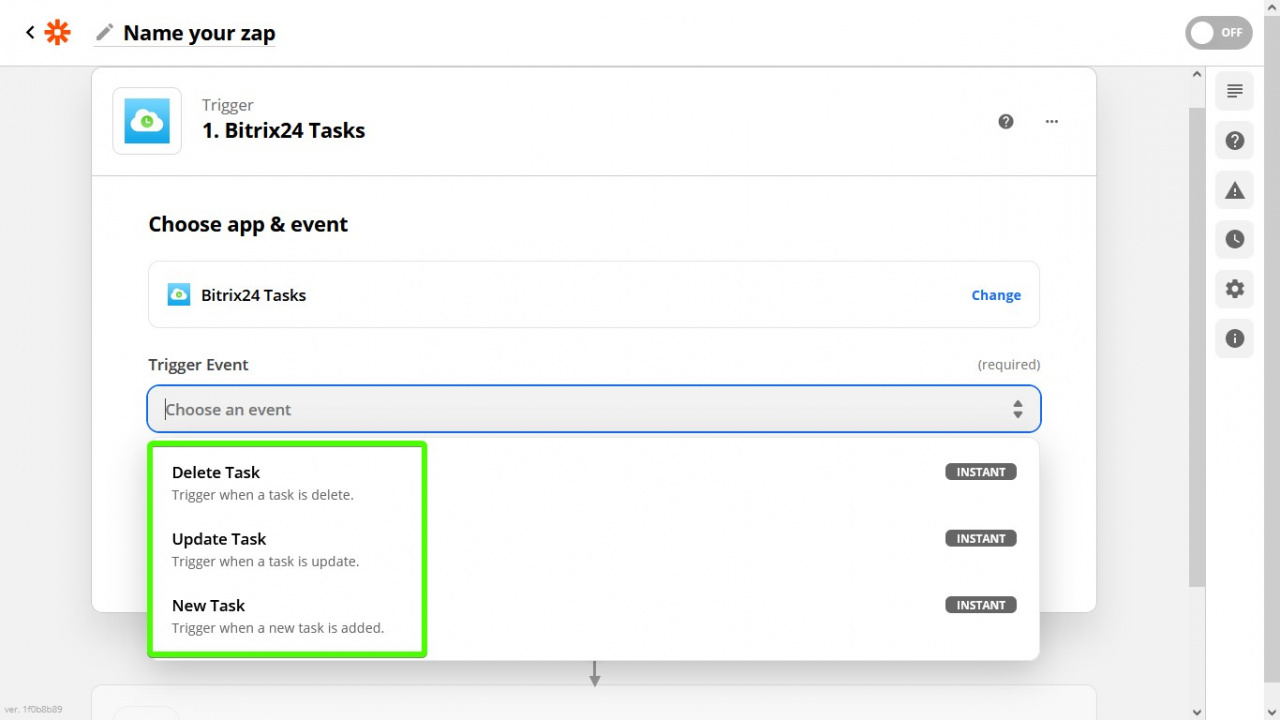Screen dimensions: 1280x720
Task: Click the small Bitrix24 Tasks app icon
Action: (179, 294)
